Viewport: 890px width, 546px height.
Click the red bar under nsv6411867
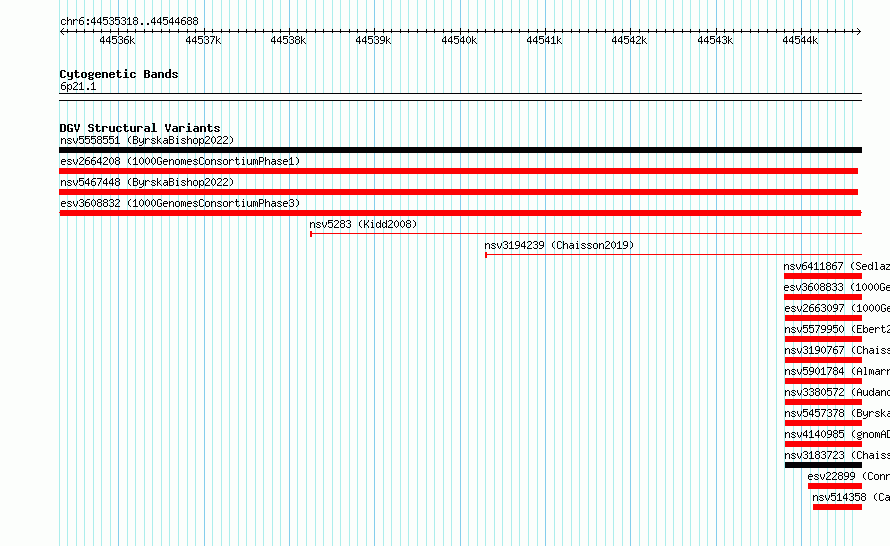[823, 276]
